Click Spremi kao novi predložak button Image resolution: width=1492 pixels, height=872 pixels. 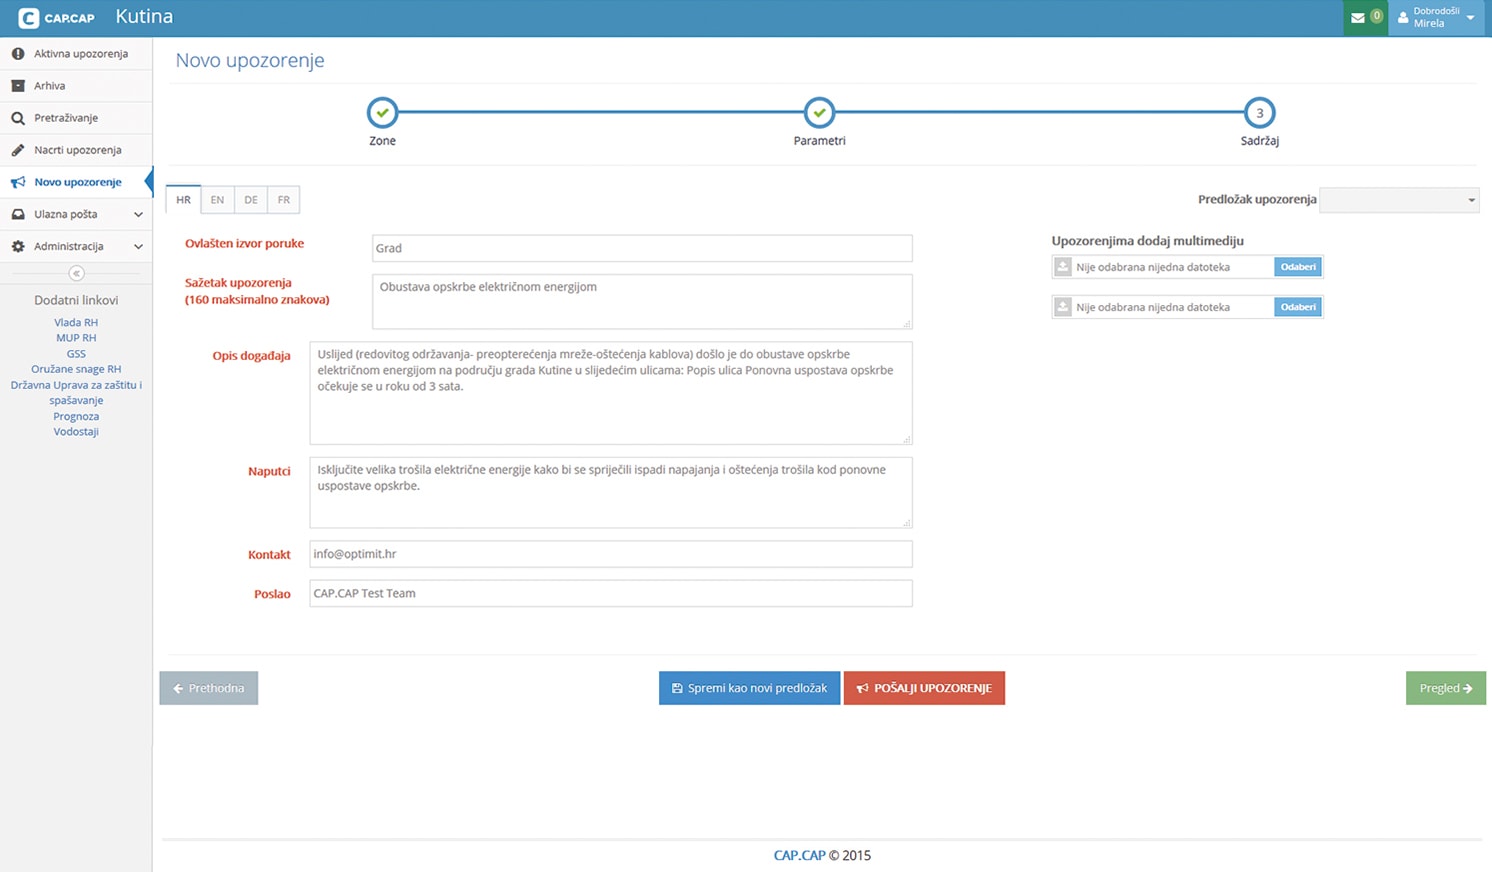(749, 688)
